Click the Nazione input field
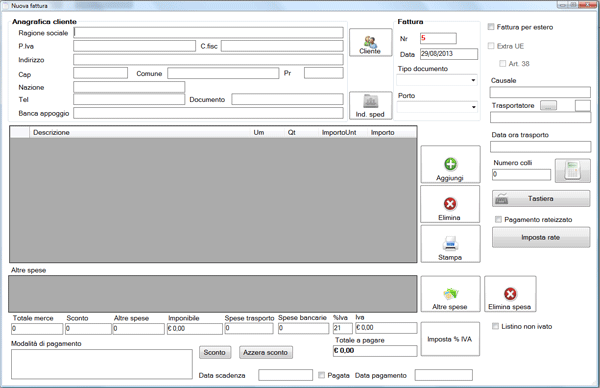This screenshot has height=388, width=600. pyautogui.click(x=129, y=87)
